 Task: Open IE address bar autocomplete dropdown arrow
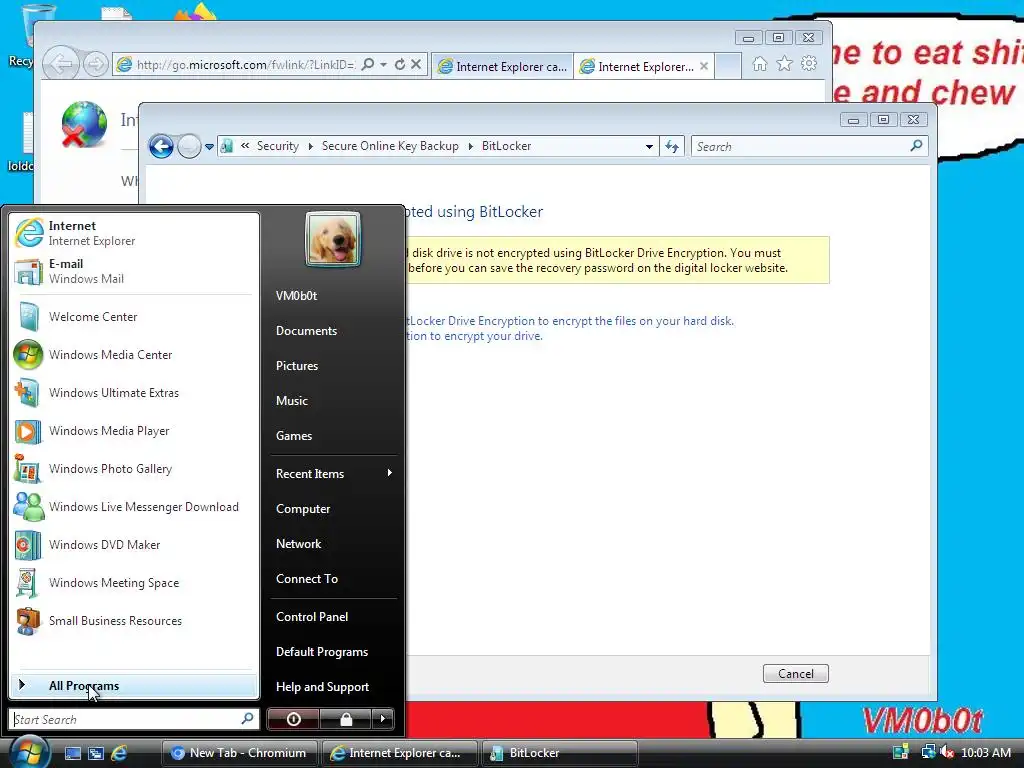point(383,64)
